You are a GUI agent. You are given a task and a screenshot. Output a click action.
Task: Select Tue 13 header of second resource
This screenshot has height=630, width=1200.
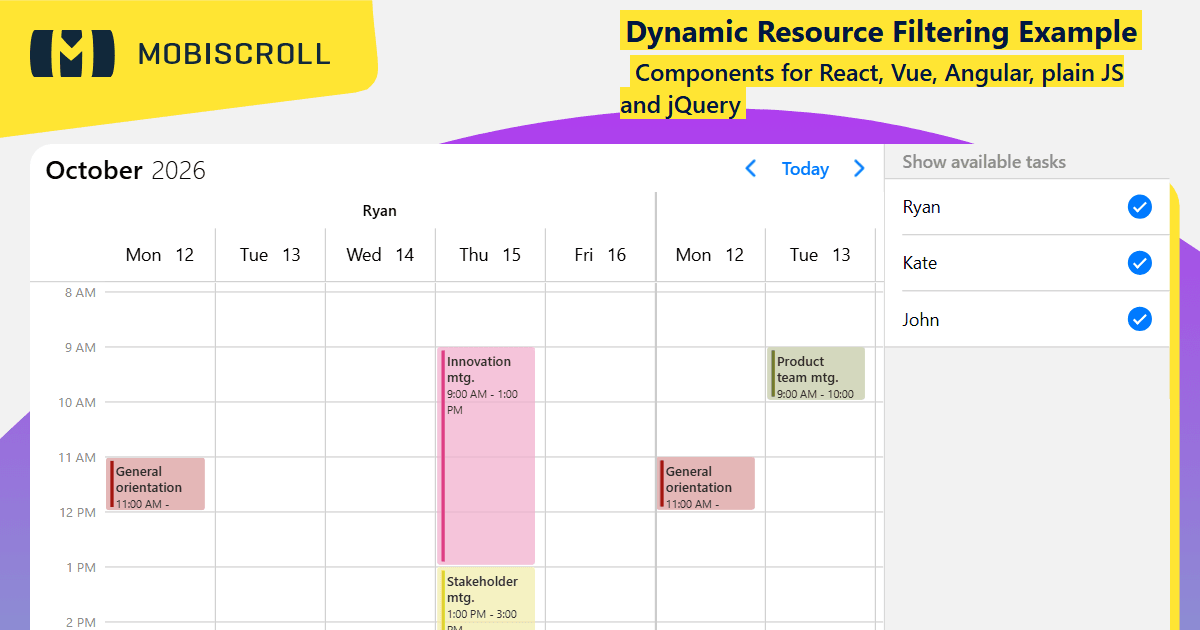click(x=820, y=255)
